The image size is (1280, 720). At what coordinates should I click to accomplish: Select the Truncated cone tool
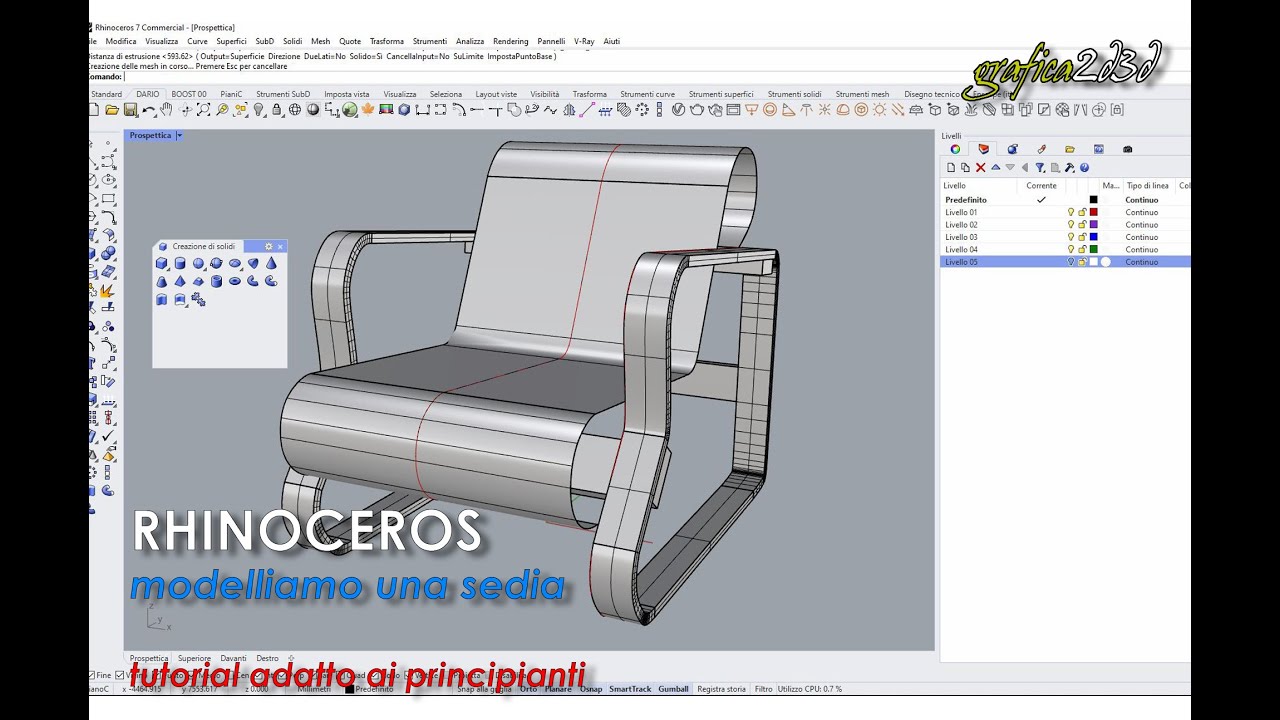point(162,281)
